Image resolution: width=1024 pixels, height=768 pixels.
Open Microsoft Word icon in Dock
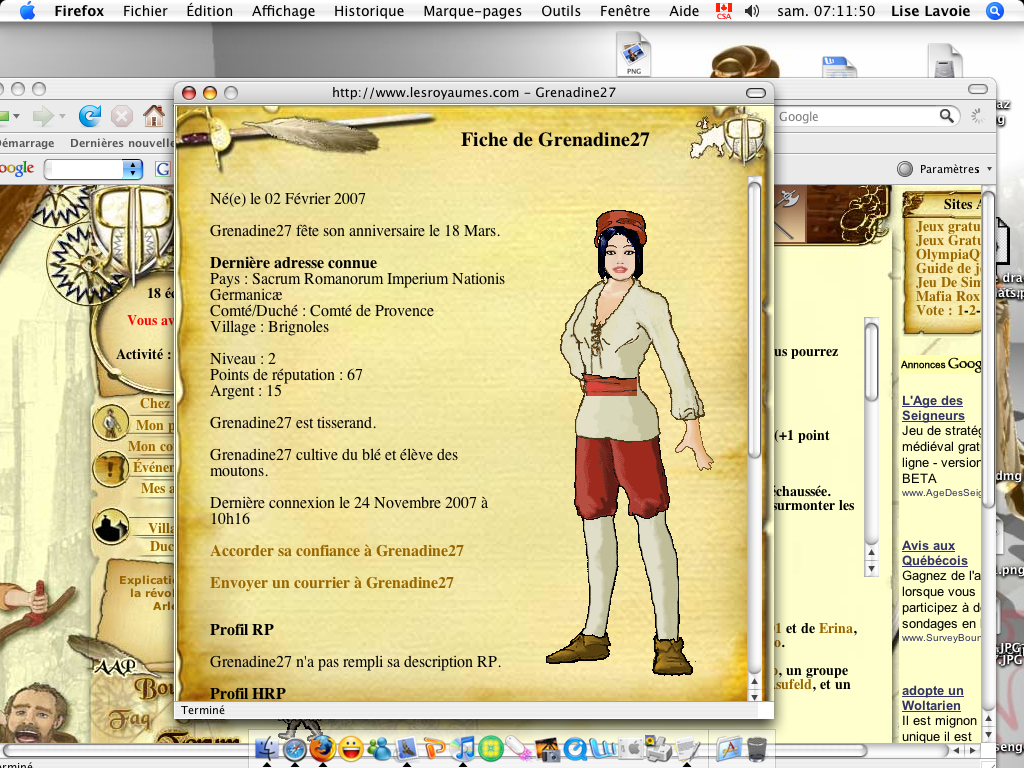603,748
